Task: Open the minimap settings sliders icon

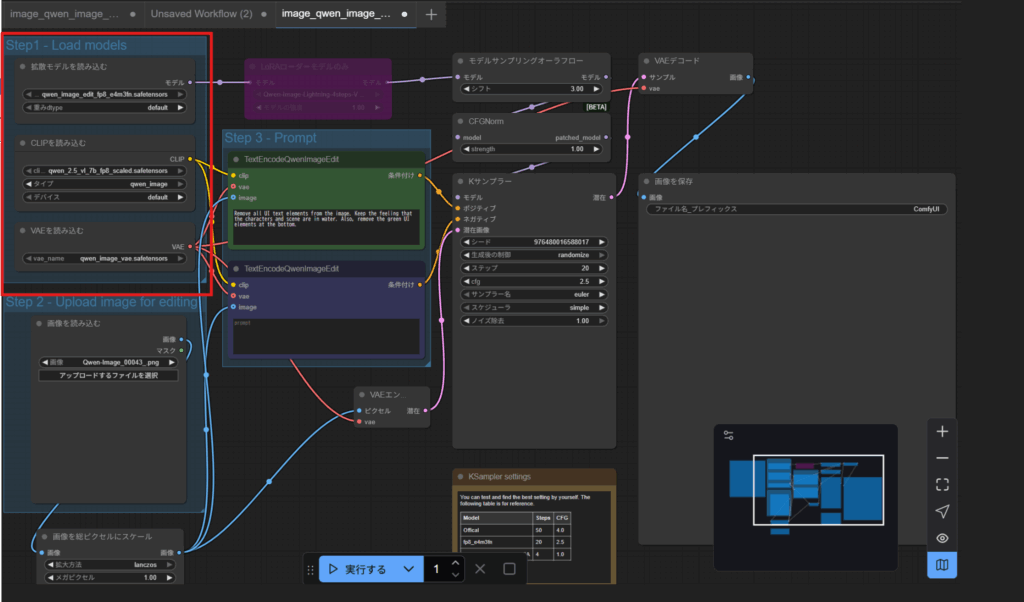Action: click(729, 435)
